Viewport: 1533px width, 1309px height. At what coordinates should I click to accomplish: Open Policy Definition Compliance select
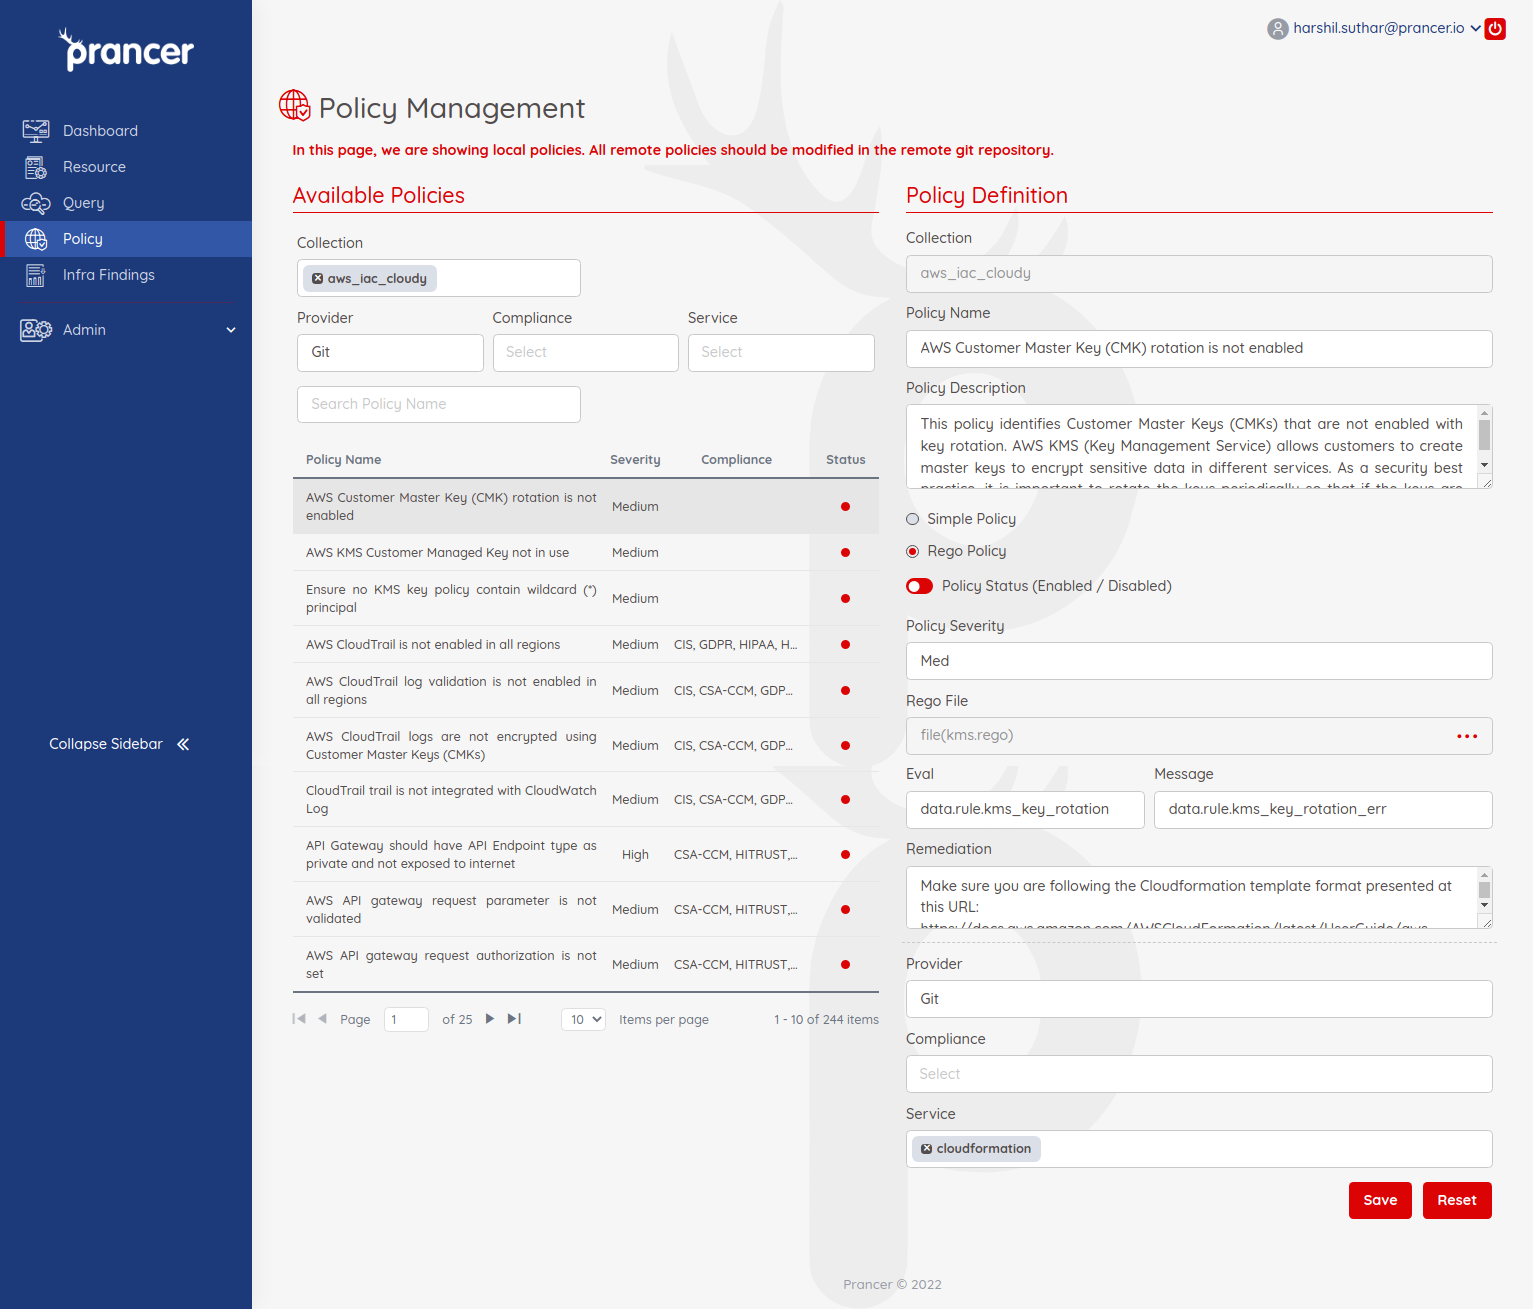1199,1074
